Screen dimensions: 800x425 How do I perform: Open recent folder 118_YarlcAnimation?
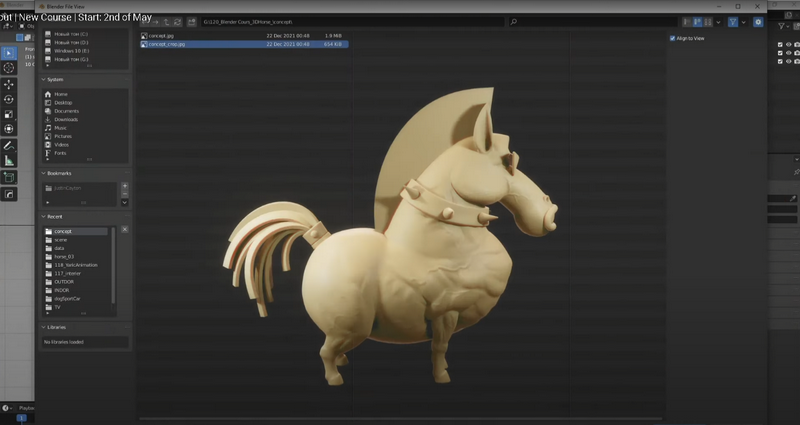[76, 265]
